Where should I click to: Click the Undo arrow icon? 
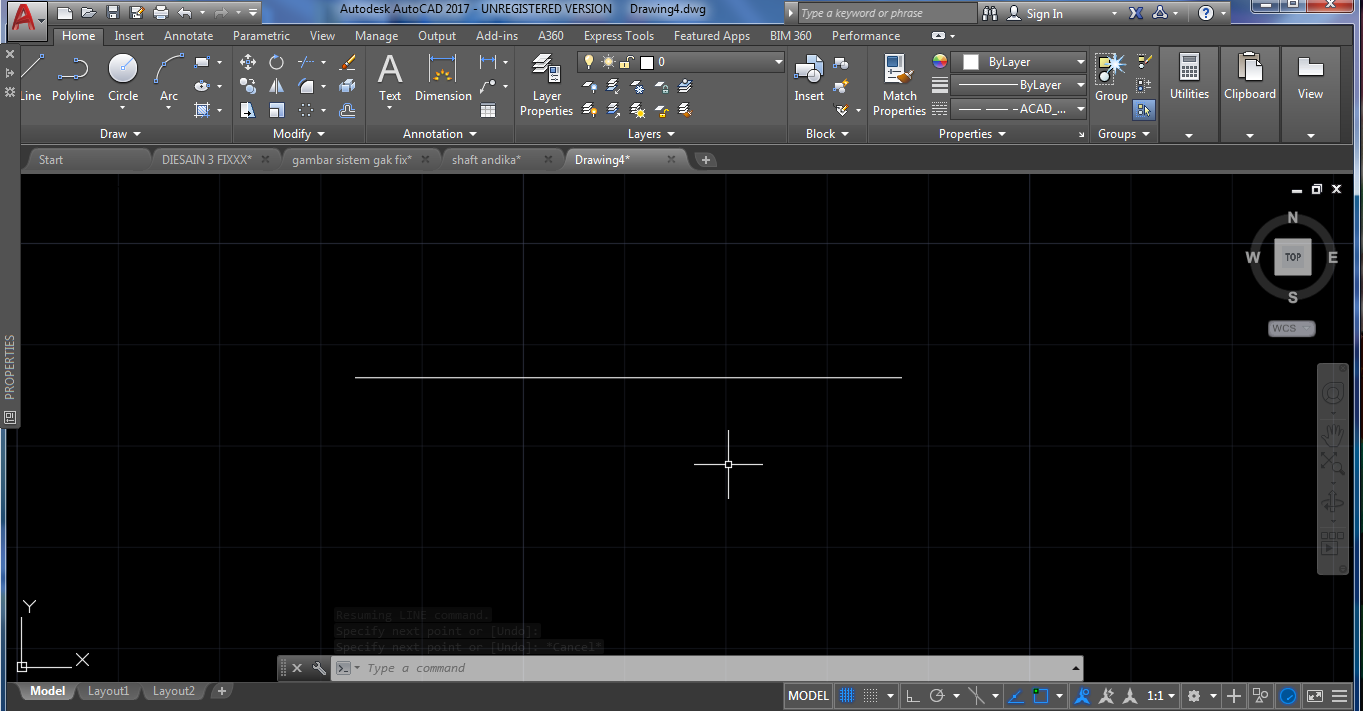click(x=184, y=13)
